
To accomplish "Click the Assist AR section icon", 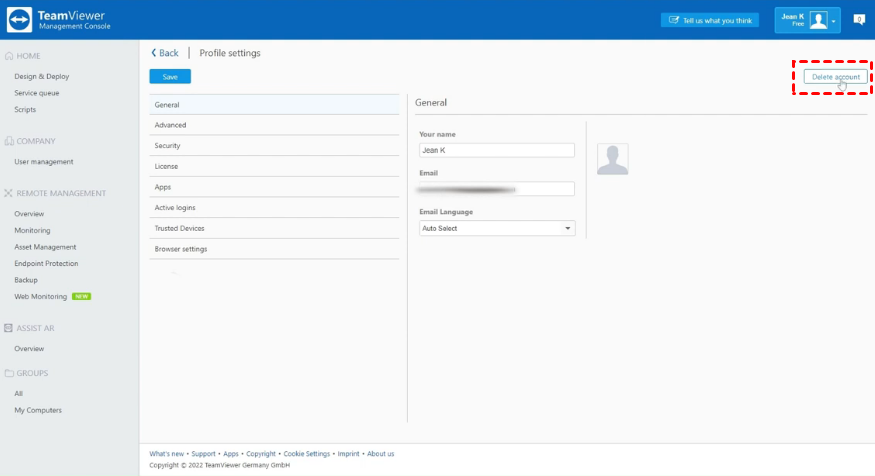I will click(9, 327).
